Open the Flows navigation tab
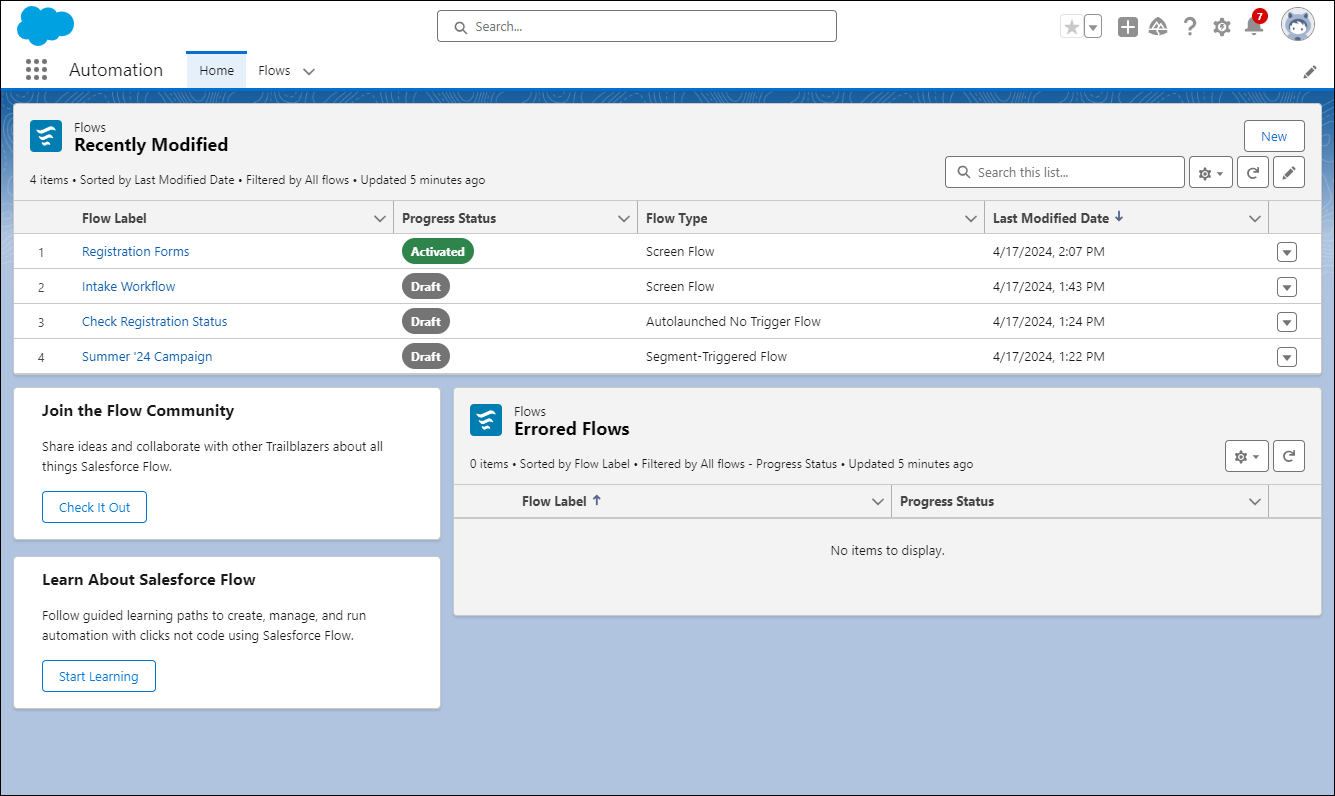This screenshot has height=796, width=1335. 274,70
